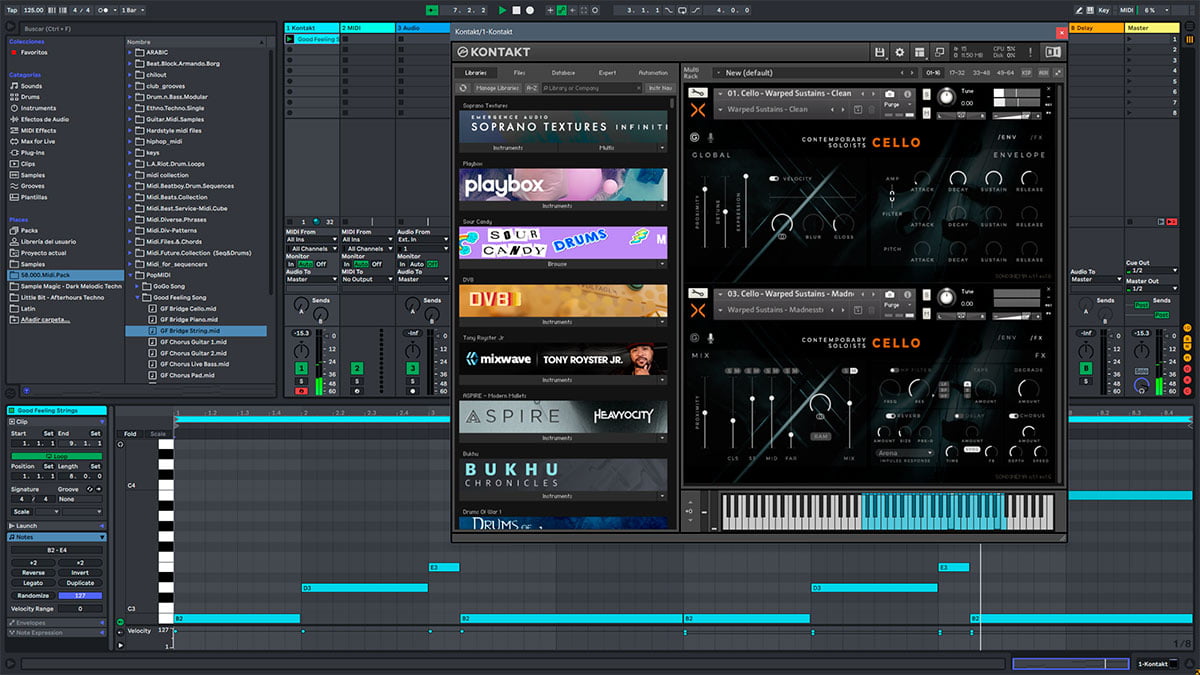The height and width of the screenshot is (675, 1200).
Task: Click the microphone icon in Cello panel
Action: [711, 138]
